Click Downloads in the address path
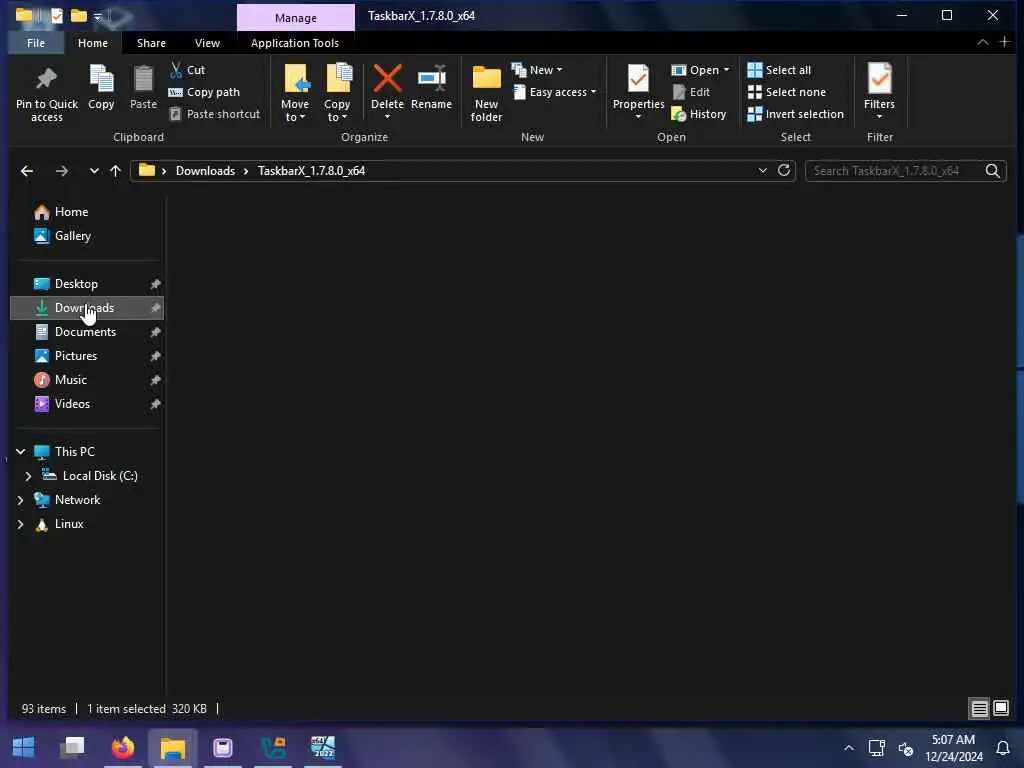 [x=205, y=171]
